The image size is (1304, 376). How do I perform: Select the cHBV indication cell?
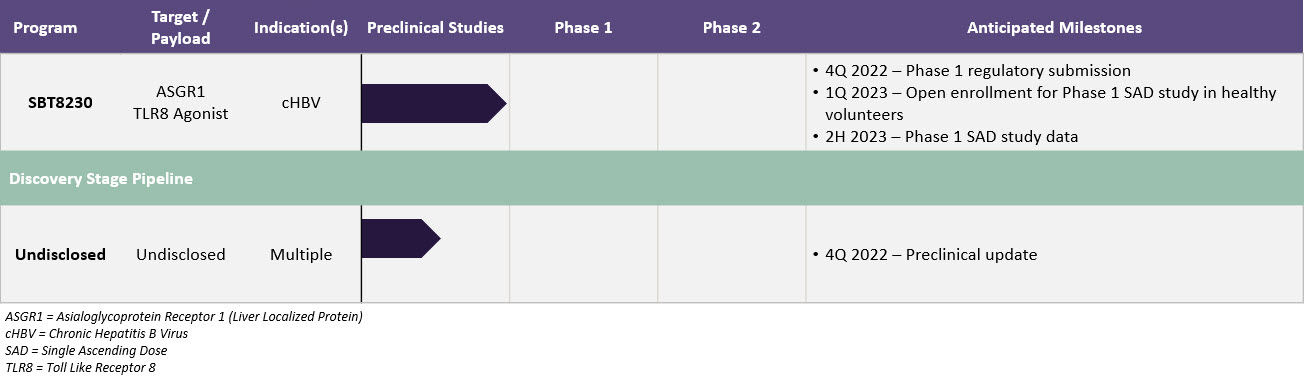[x=301, y=102]
